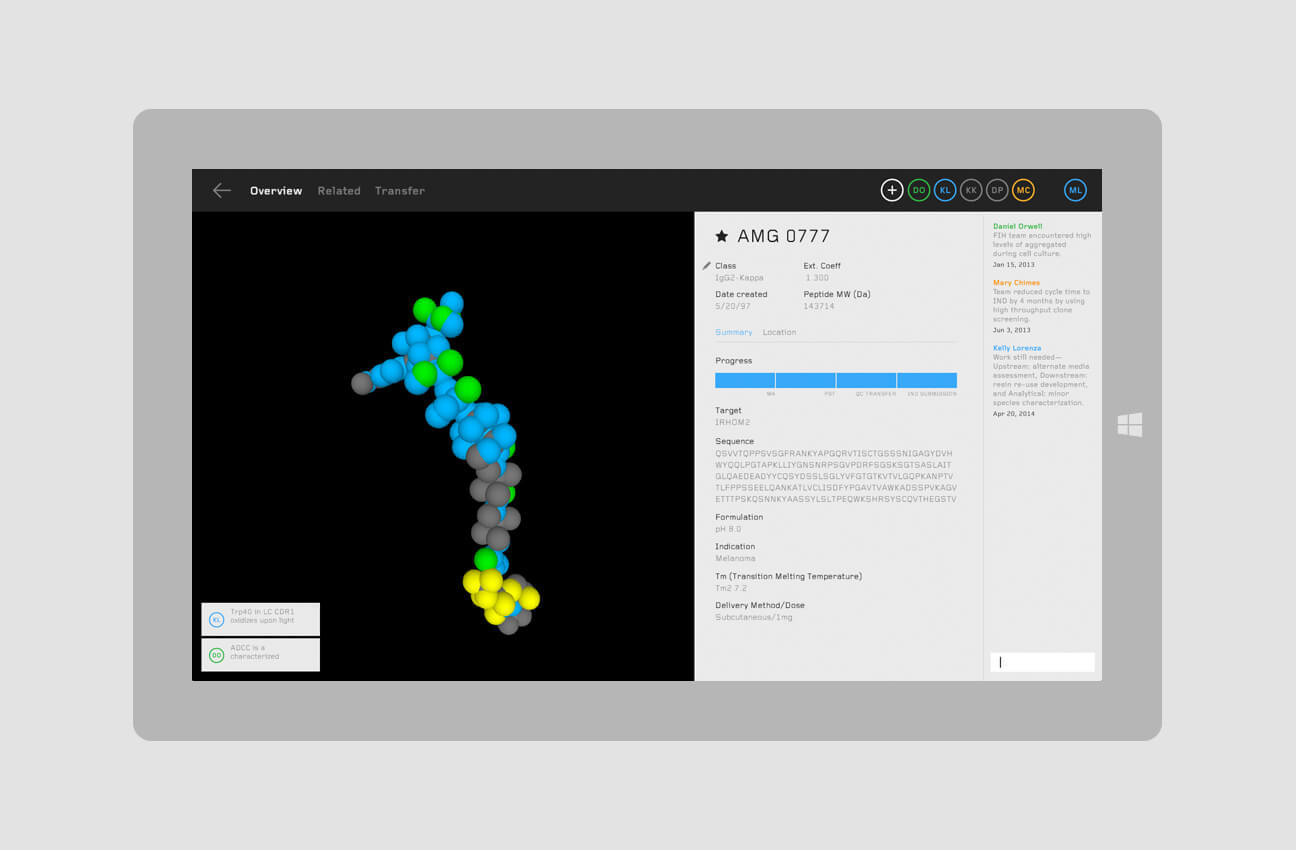
Task: Select Daniel Orwell's green DO avatar icon
Action: coord(919,189)
